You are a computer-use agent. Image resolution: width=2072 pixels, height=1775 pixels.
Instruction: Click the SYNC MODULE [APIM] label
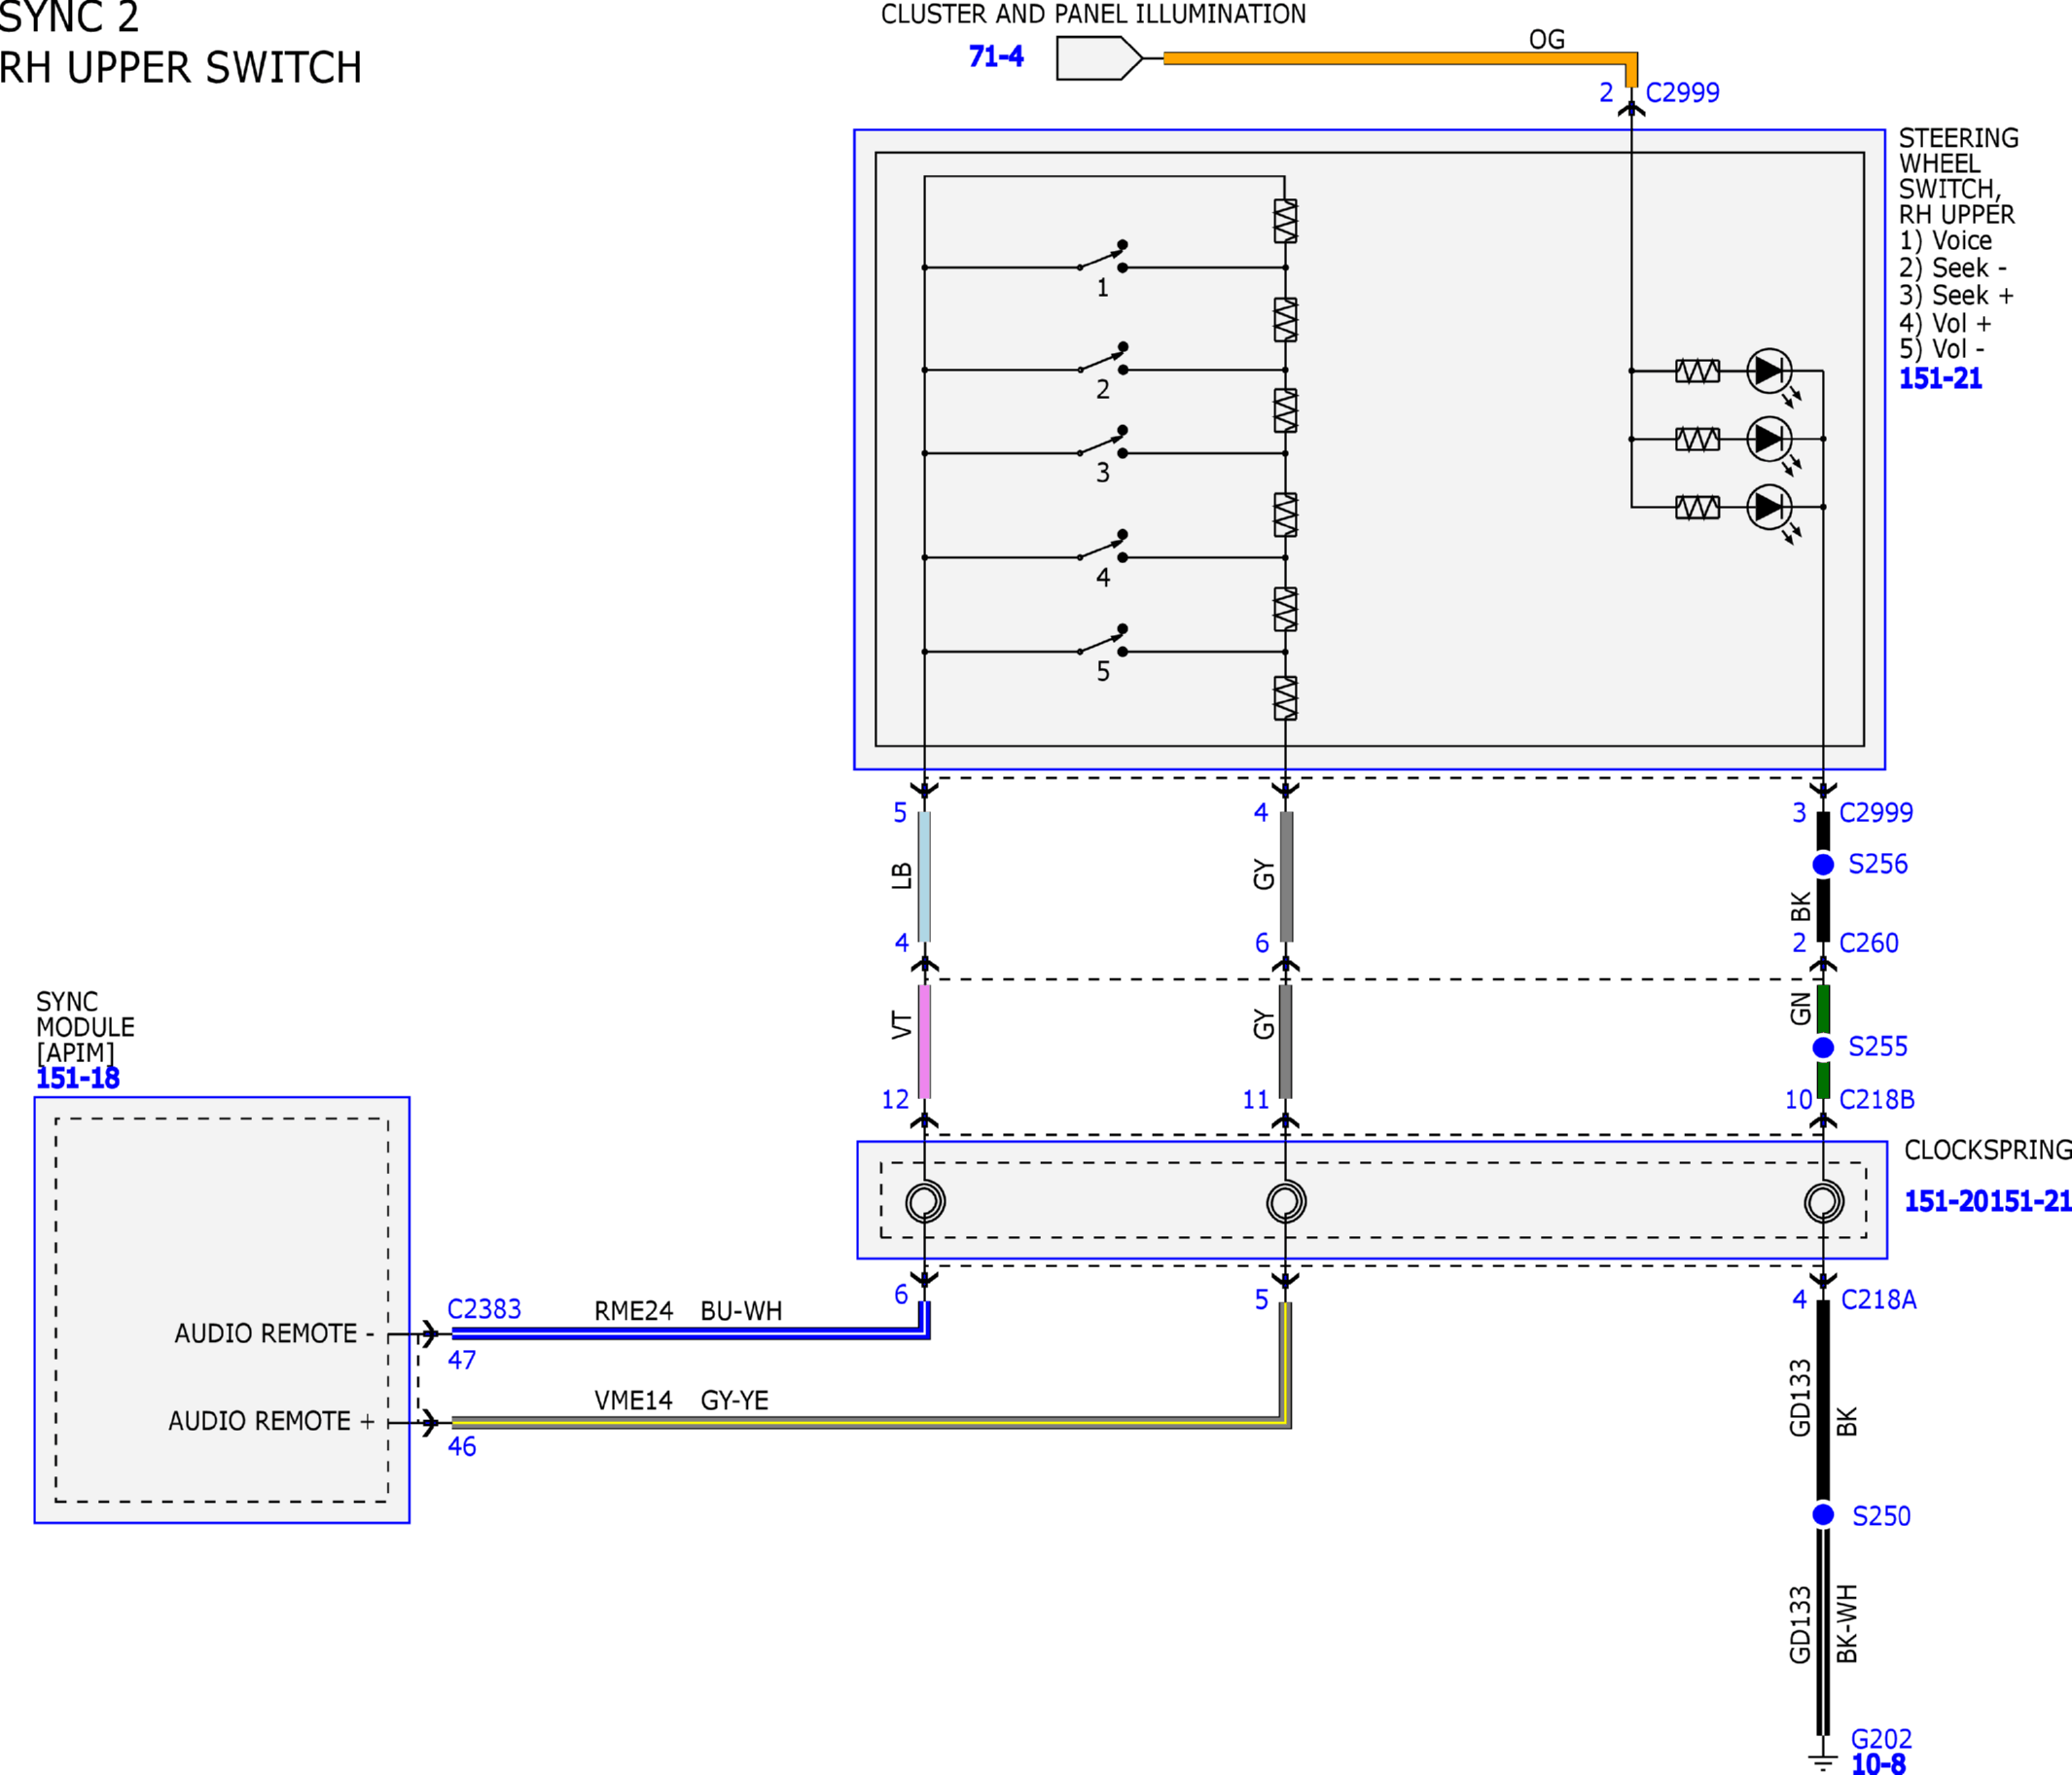[85, 1027]
